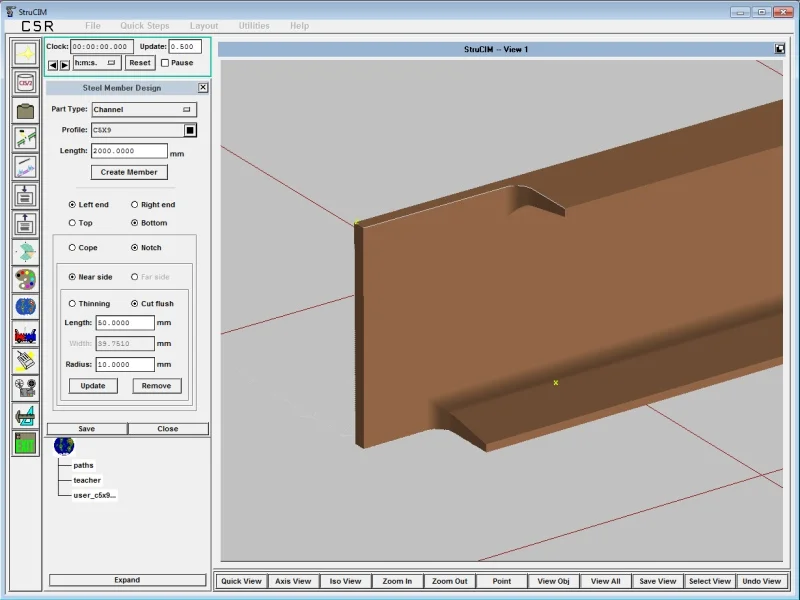Choose the Thinning radio option
Viewport: 800px width, 600px height.
(72, 304)
